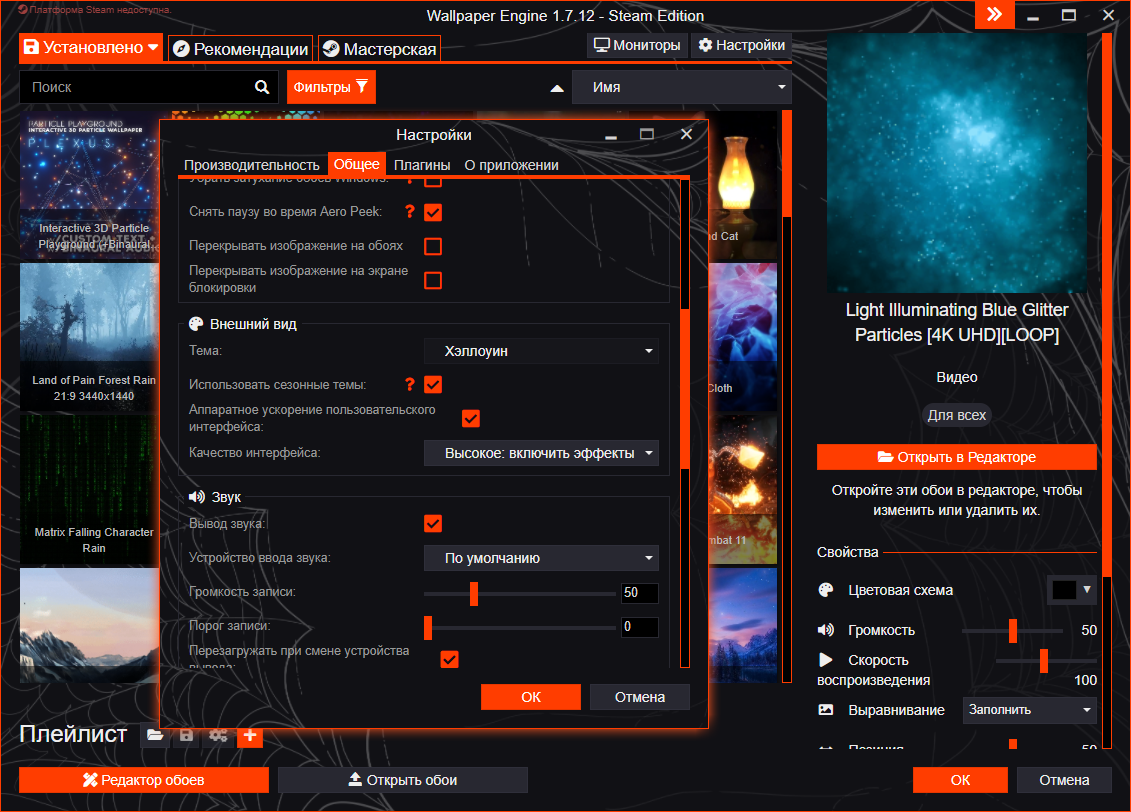This screenshot has height=812, width=1131.
Task: Select Matrix Falling Character Rain wallpaper
Action: pos(89,489)
